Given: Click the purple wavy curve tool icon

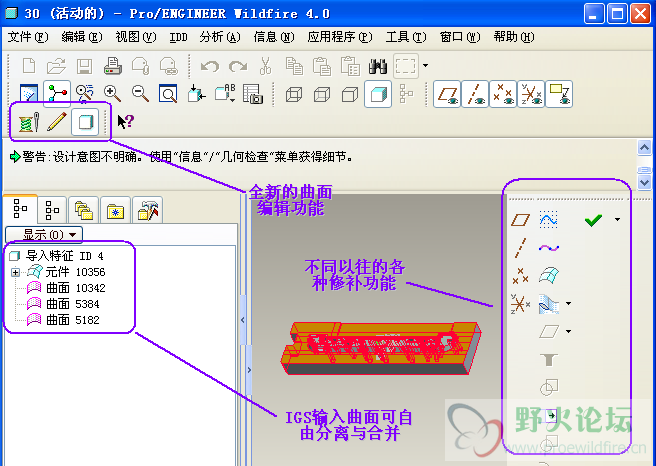Looking at the screenshot, I should point(548,248).
